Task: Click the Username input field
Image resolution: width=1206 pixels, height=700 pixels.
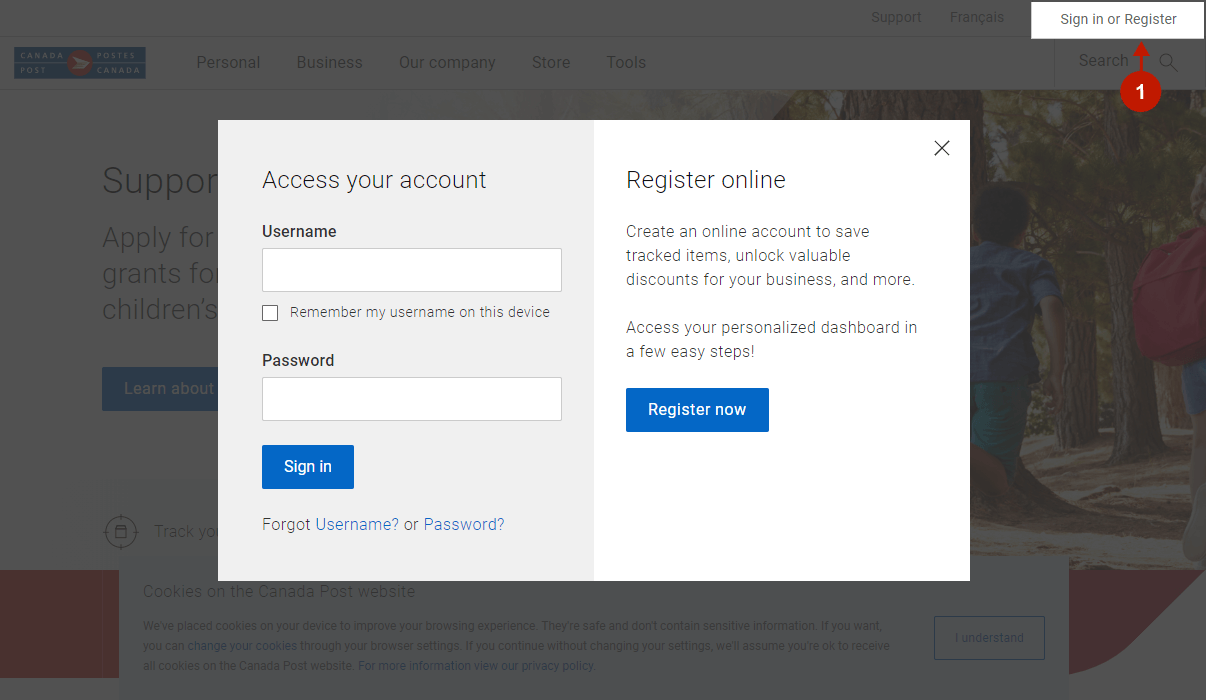Action: click(412, 270)
